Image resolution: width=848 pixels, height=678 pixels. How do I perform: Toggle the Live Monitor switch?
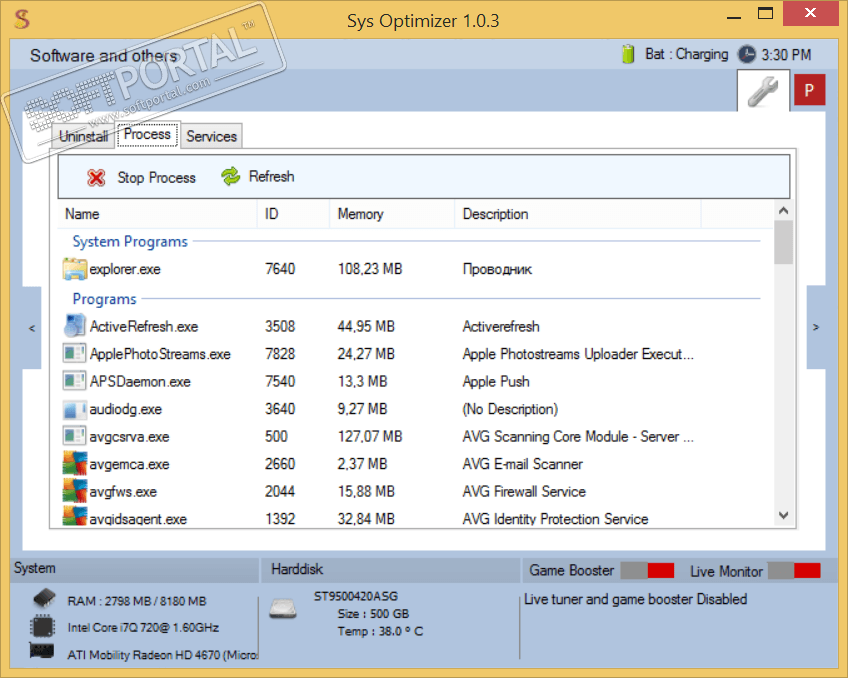click(794, 570)
